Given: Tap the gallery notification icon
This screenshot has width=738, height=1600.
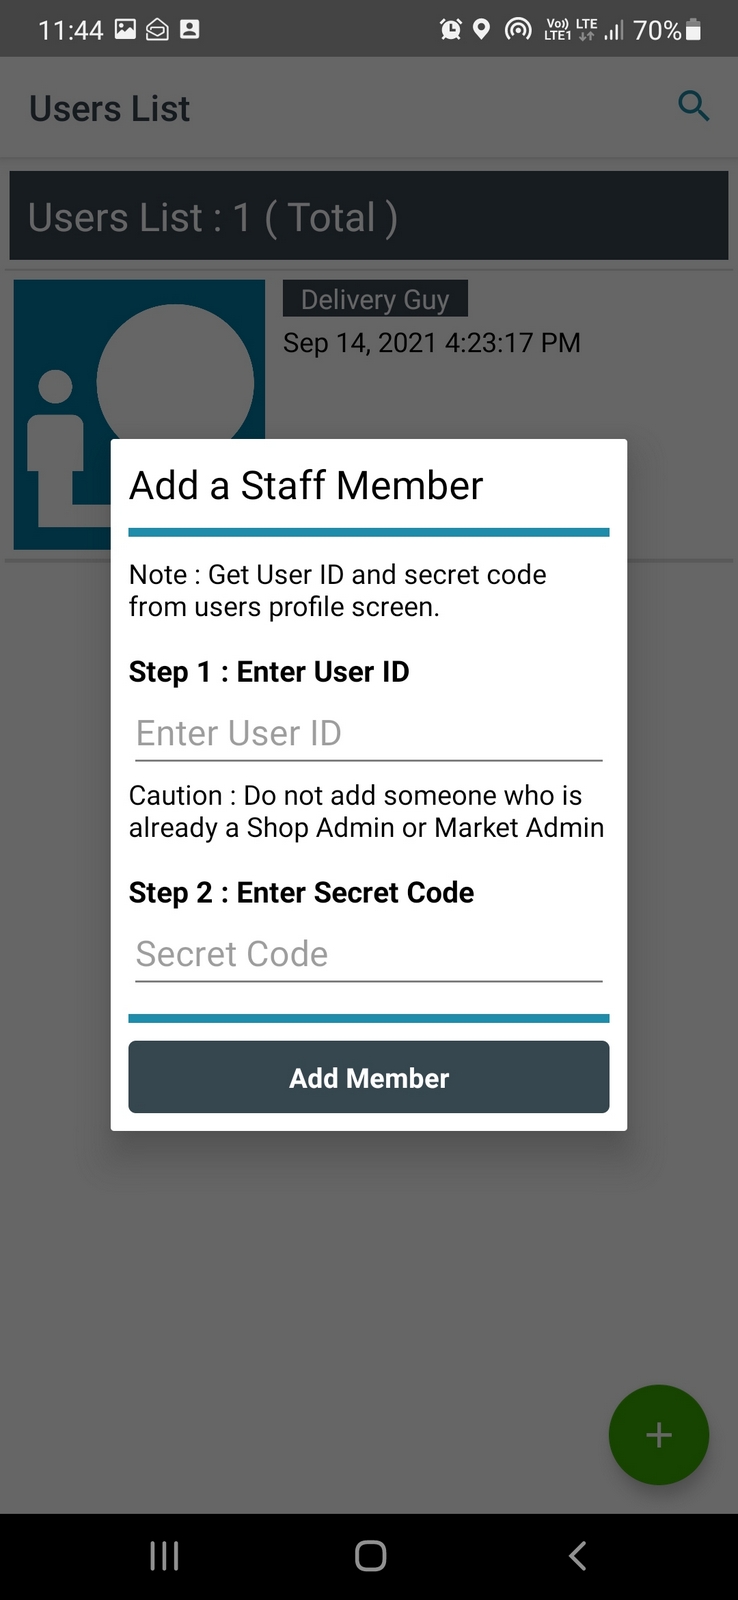Looking at the screenshot, I should pos(125,29).
